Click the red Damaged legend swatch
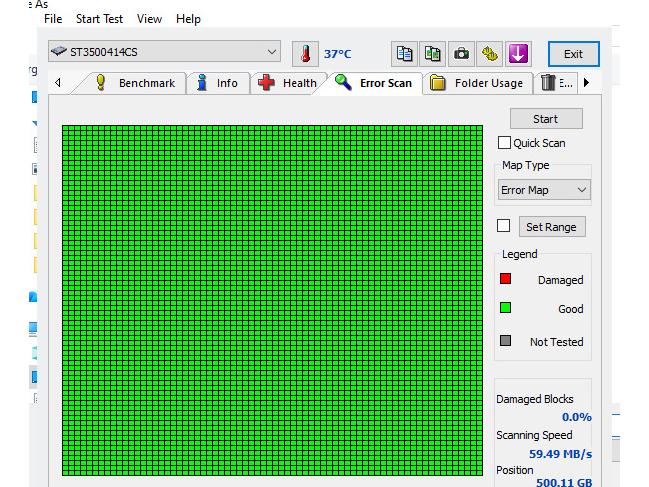This screenshot has width=649, height=487. pos(506,279)
